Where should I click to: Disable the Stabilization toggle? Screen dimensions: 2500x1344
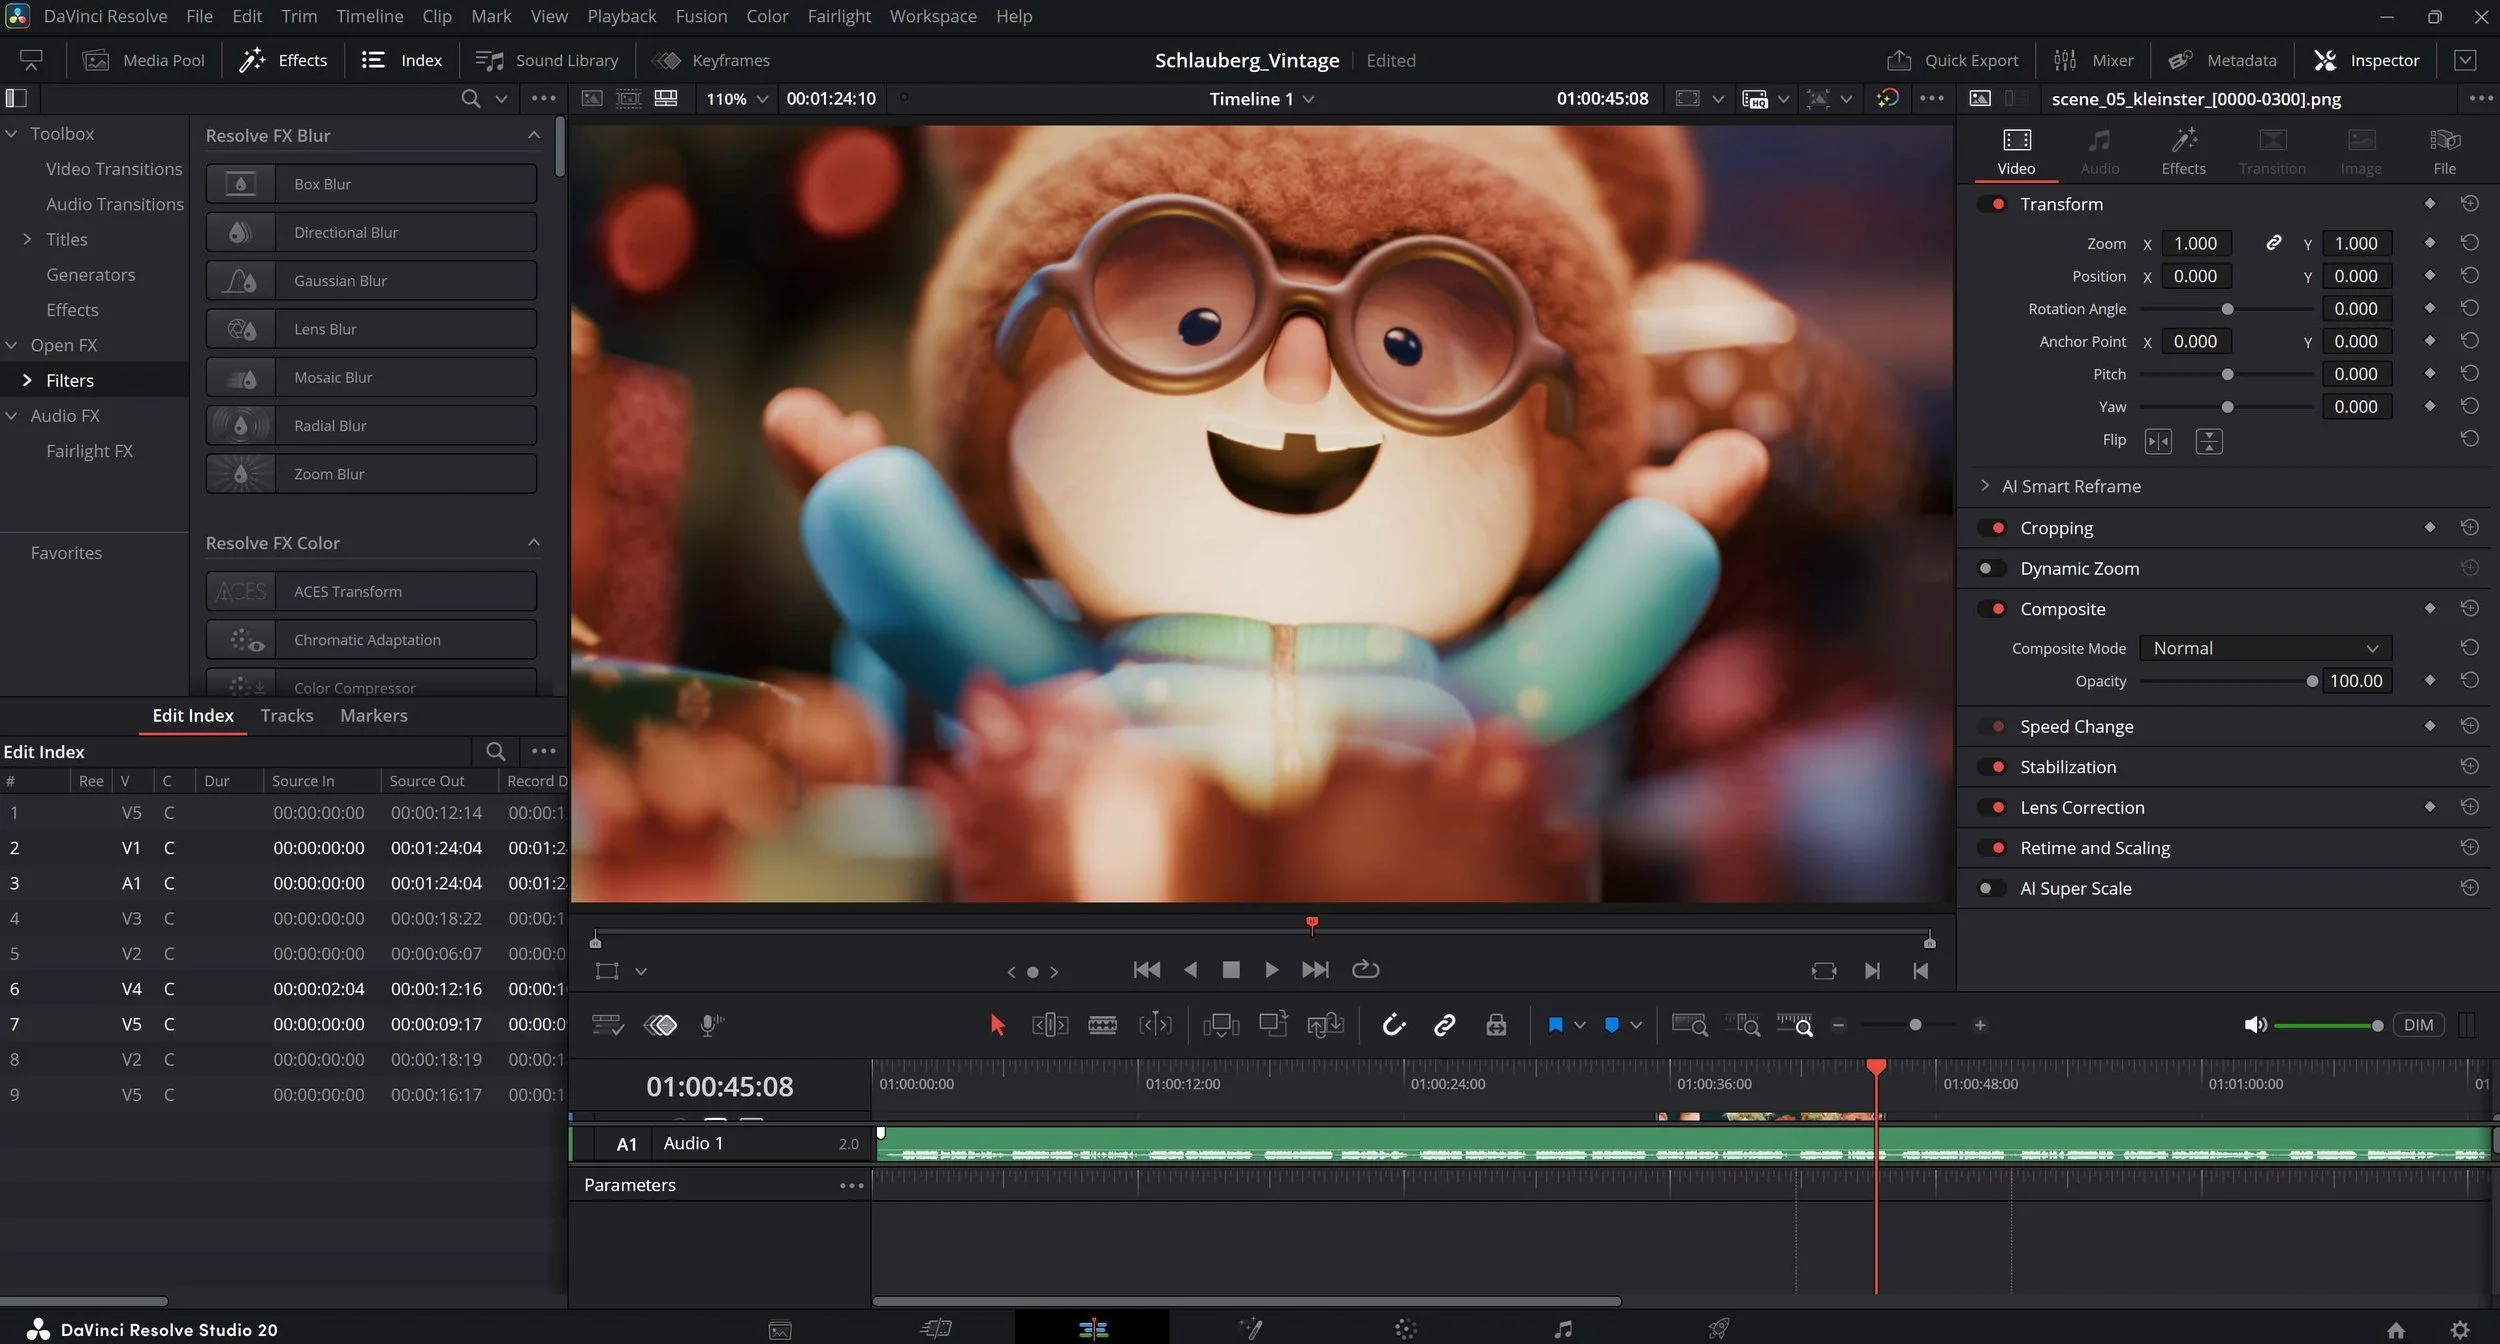coord(1991,767)
